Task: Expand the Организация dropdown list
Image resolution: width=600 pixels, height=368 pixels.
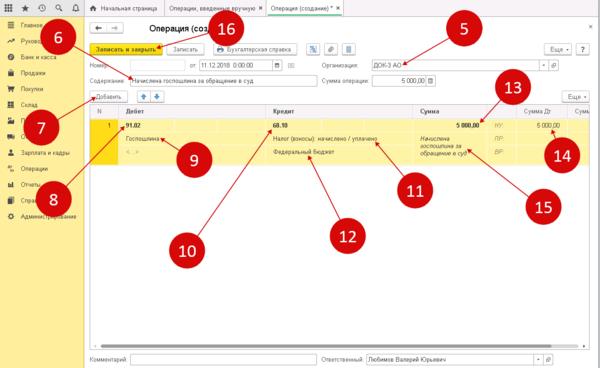Action: [543, 65]
